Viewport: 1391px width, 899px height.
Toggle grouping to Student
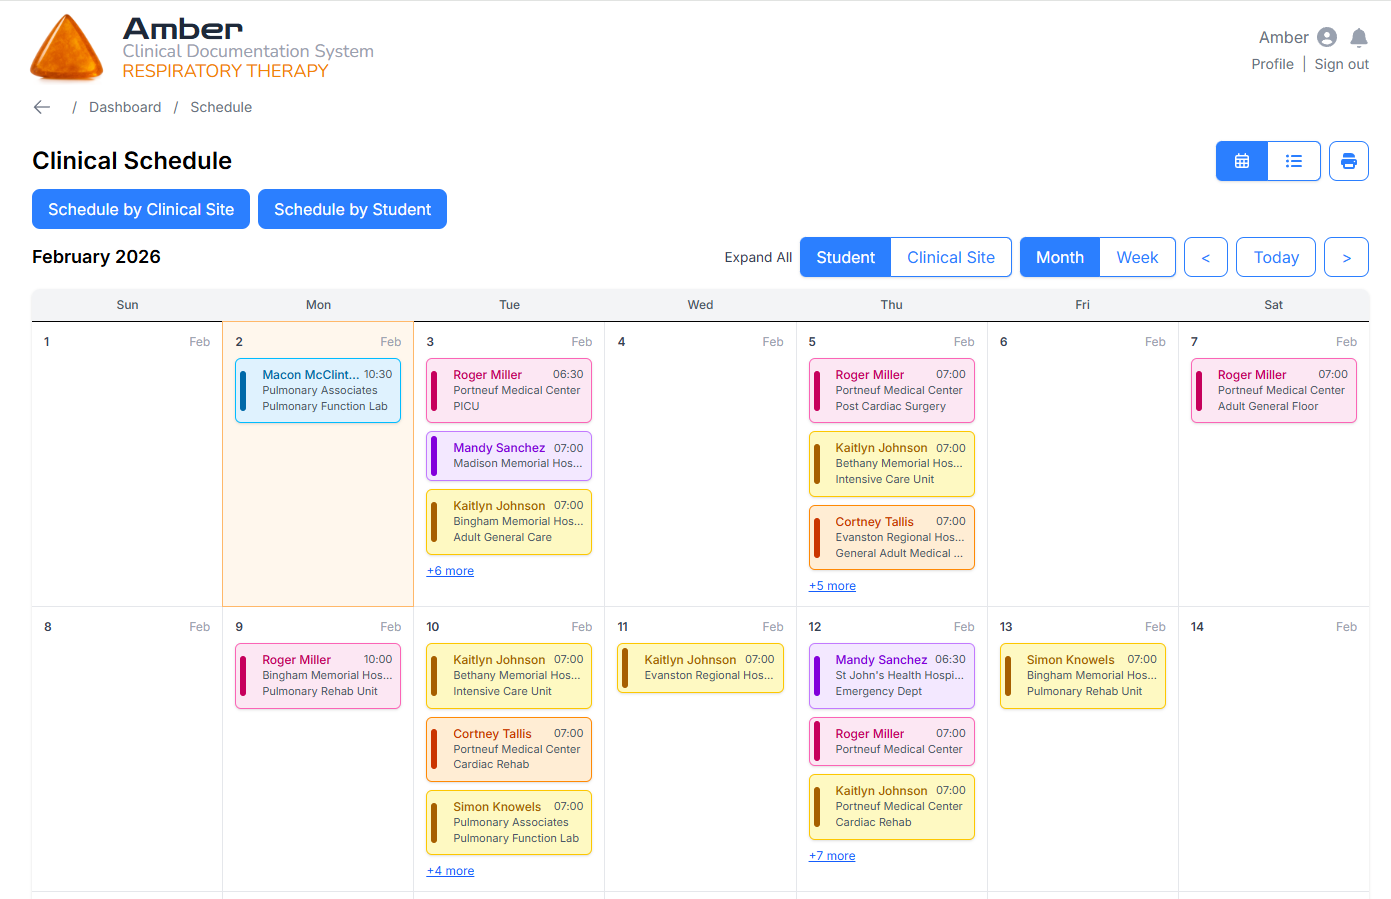coord(845,257)
